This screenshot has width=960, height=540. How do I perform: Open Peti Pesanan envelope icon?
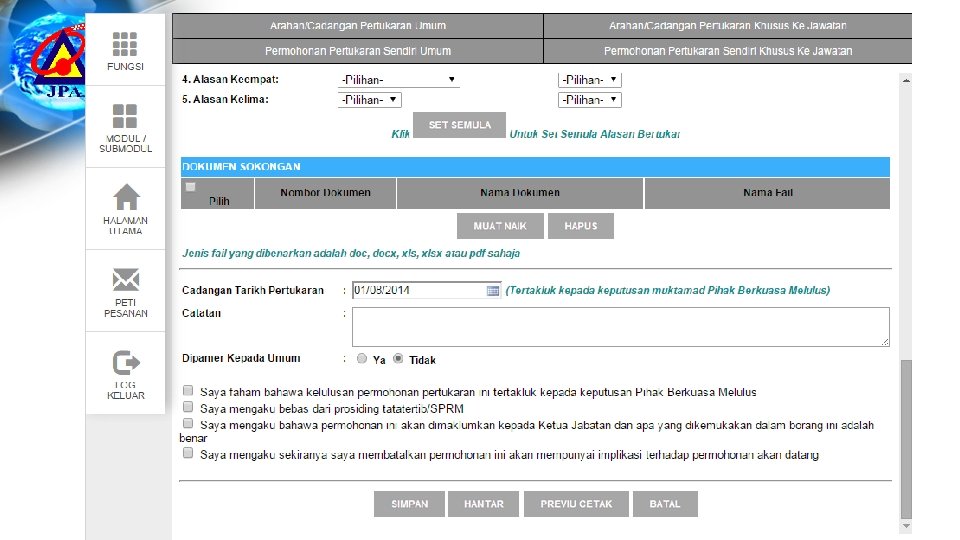point(126,280)
